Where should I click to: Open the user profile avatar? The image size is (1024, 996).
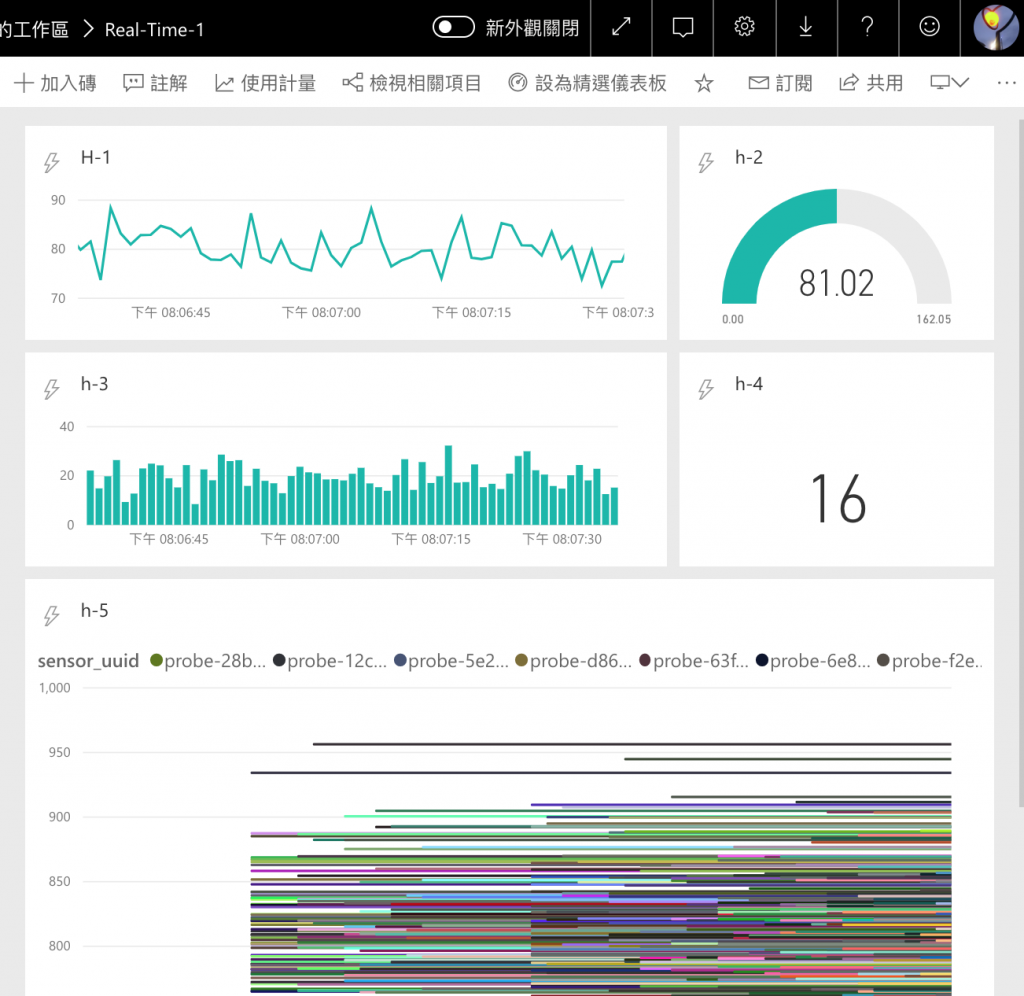click(x=994, y=27)
